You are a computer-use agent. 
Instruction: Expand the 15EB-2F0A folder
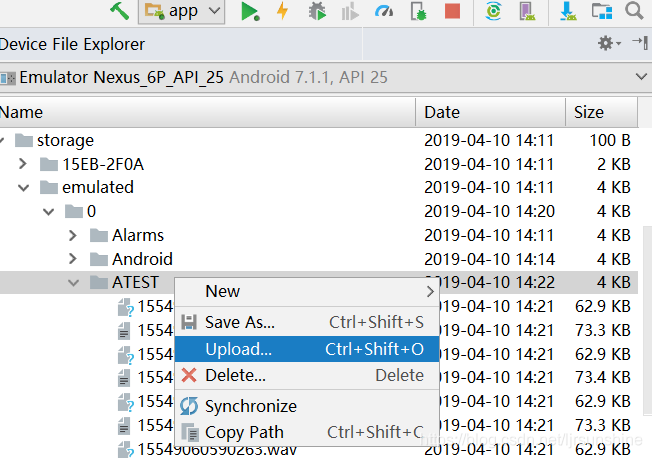click(23, 164)
